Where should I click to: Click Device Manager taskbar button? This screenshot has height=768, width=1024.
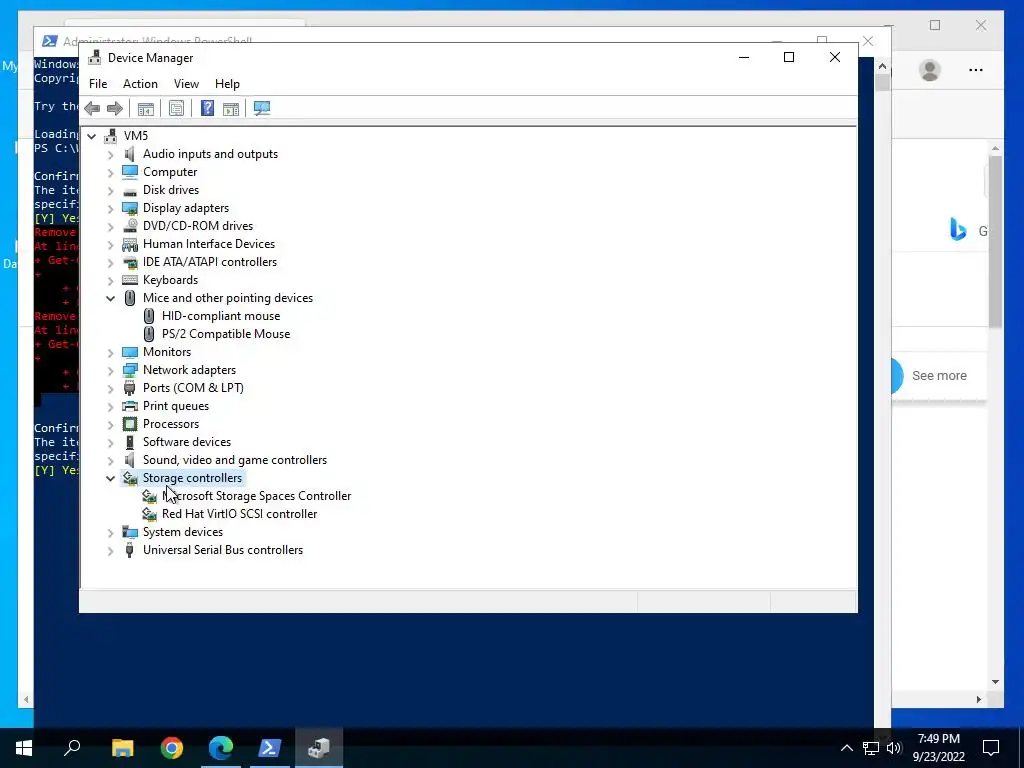coord(319,748)
